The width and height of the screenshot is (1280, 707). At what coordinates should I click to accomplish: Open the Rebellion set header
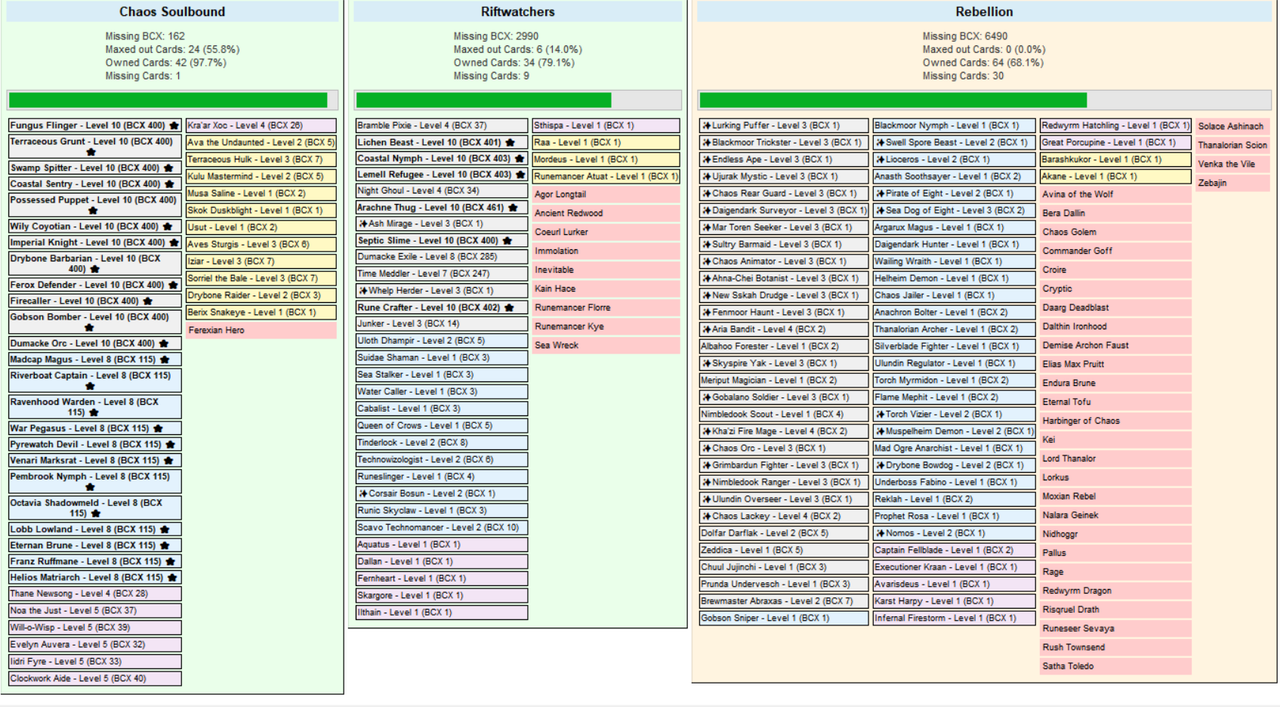tap(984, 12)
